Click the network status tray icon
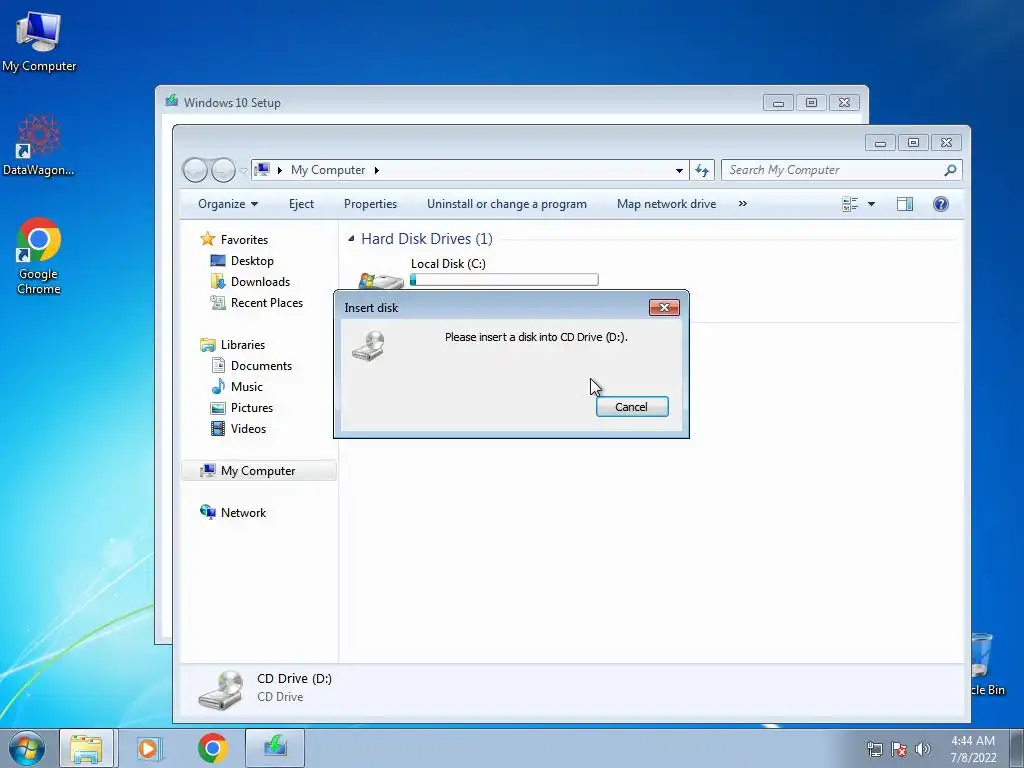 click(x=874, y=749)
